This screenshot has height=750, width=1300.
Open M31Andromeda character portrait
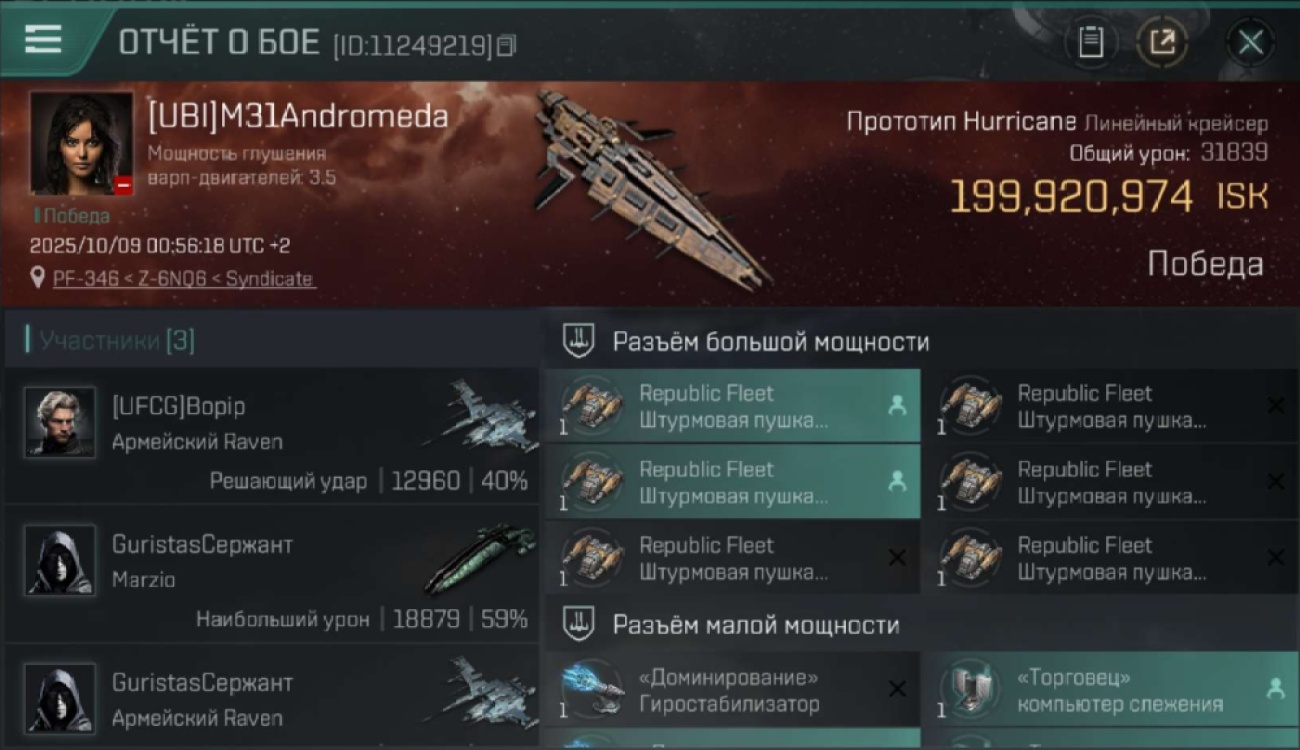pos(81,143)
